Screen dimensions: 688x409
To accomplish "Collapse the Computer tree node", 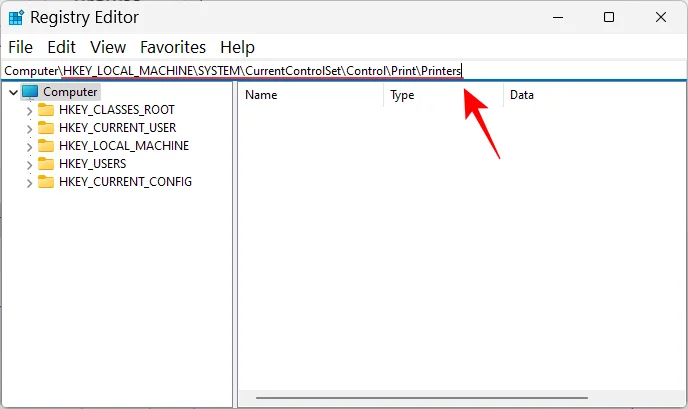I will pyautogui.click(x=14, y=93).
